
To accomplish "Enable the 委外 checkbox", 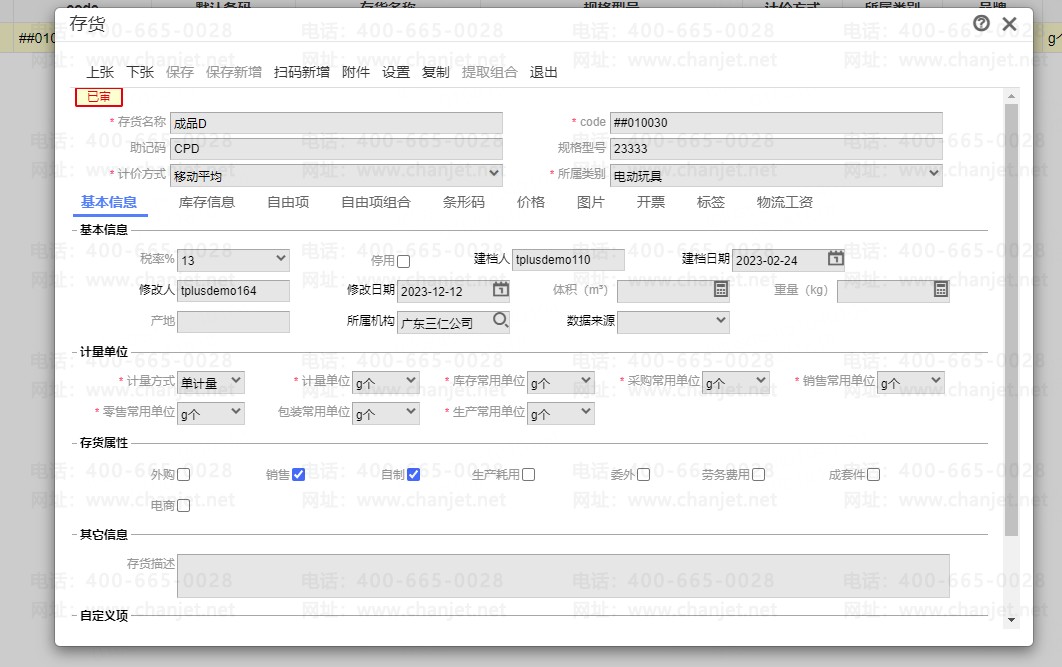I will point(643,475).
